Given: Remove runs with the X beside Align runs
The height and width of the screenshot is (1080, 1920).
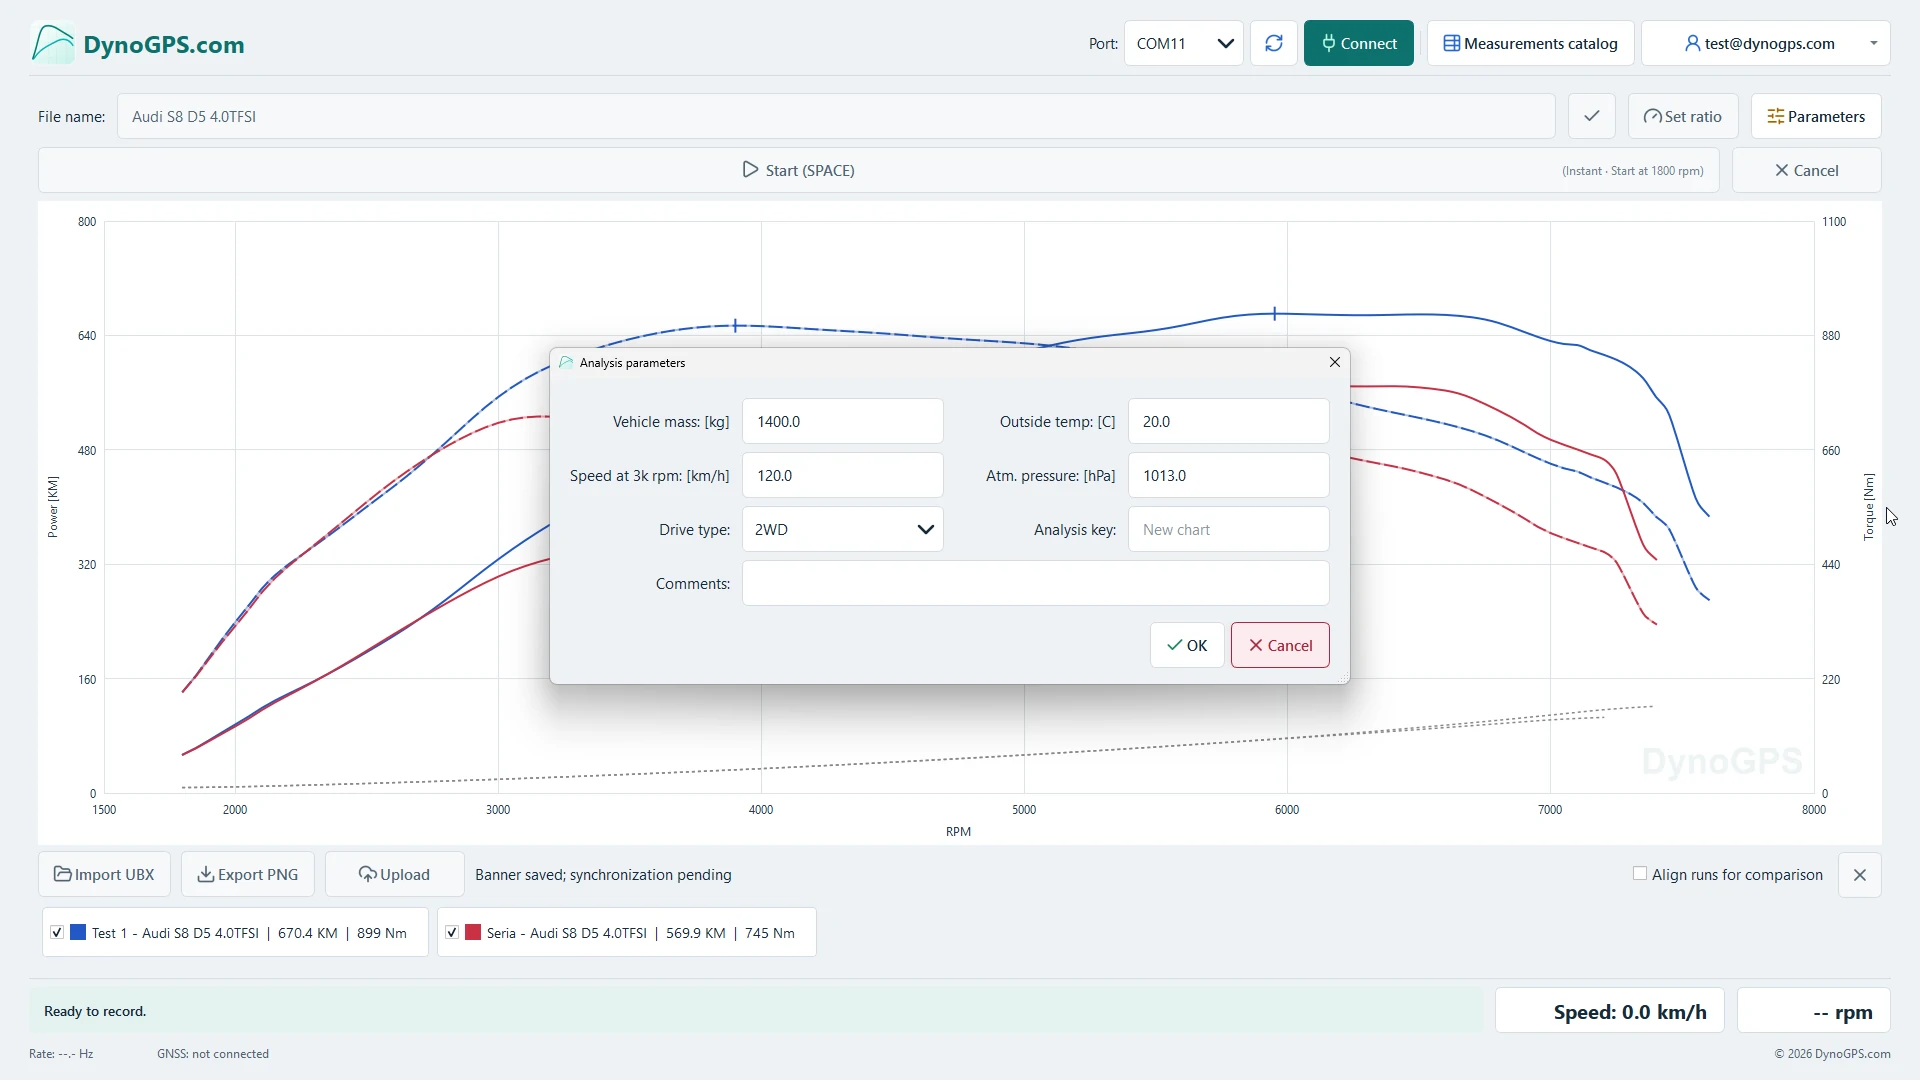Looking at the screenshot, I should click(1859, 875).
